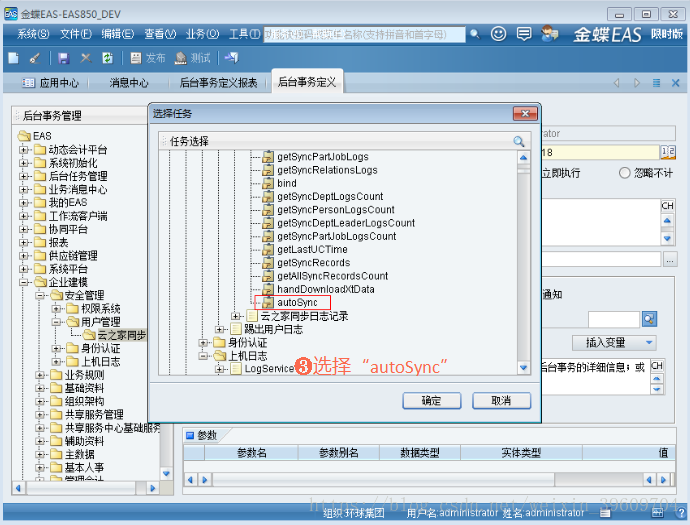Select the LogService node

[x=268, y=369]
